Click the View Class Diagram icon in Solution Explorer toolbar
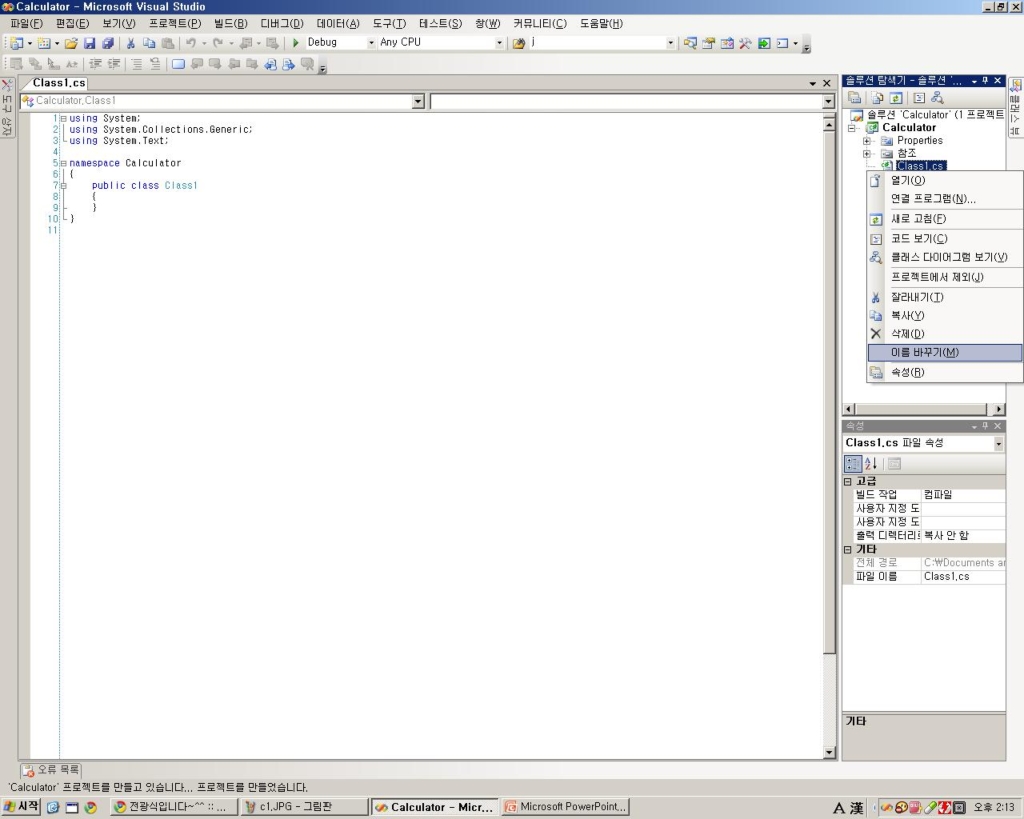Screen dimensions: 1024x819 point(937,98)
